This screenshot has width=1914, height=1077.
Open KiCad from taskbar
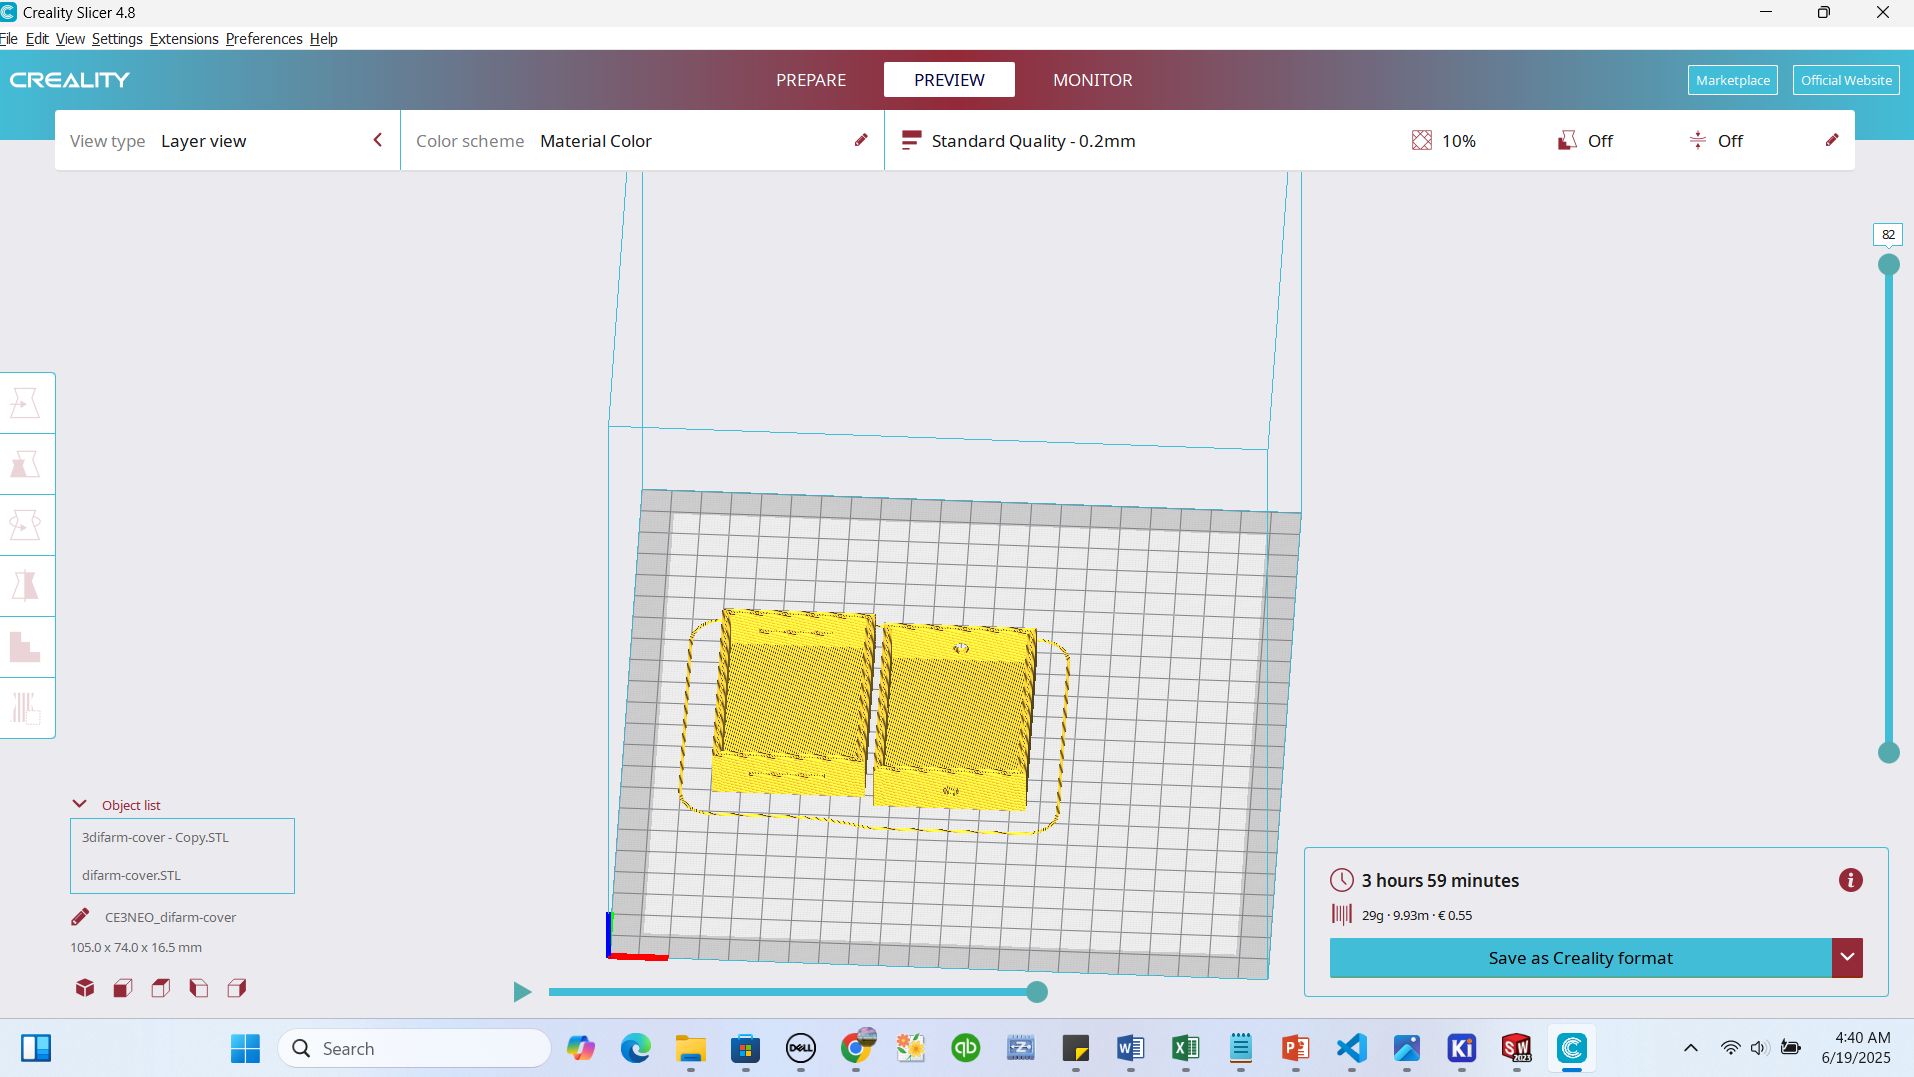(x=1461, y=1048)
